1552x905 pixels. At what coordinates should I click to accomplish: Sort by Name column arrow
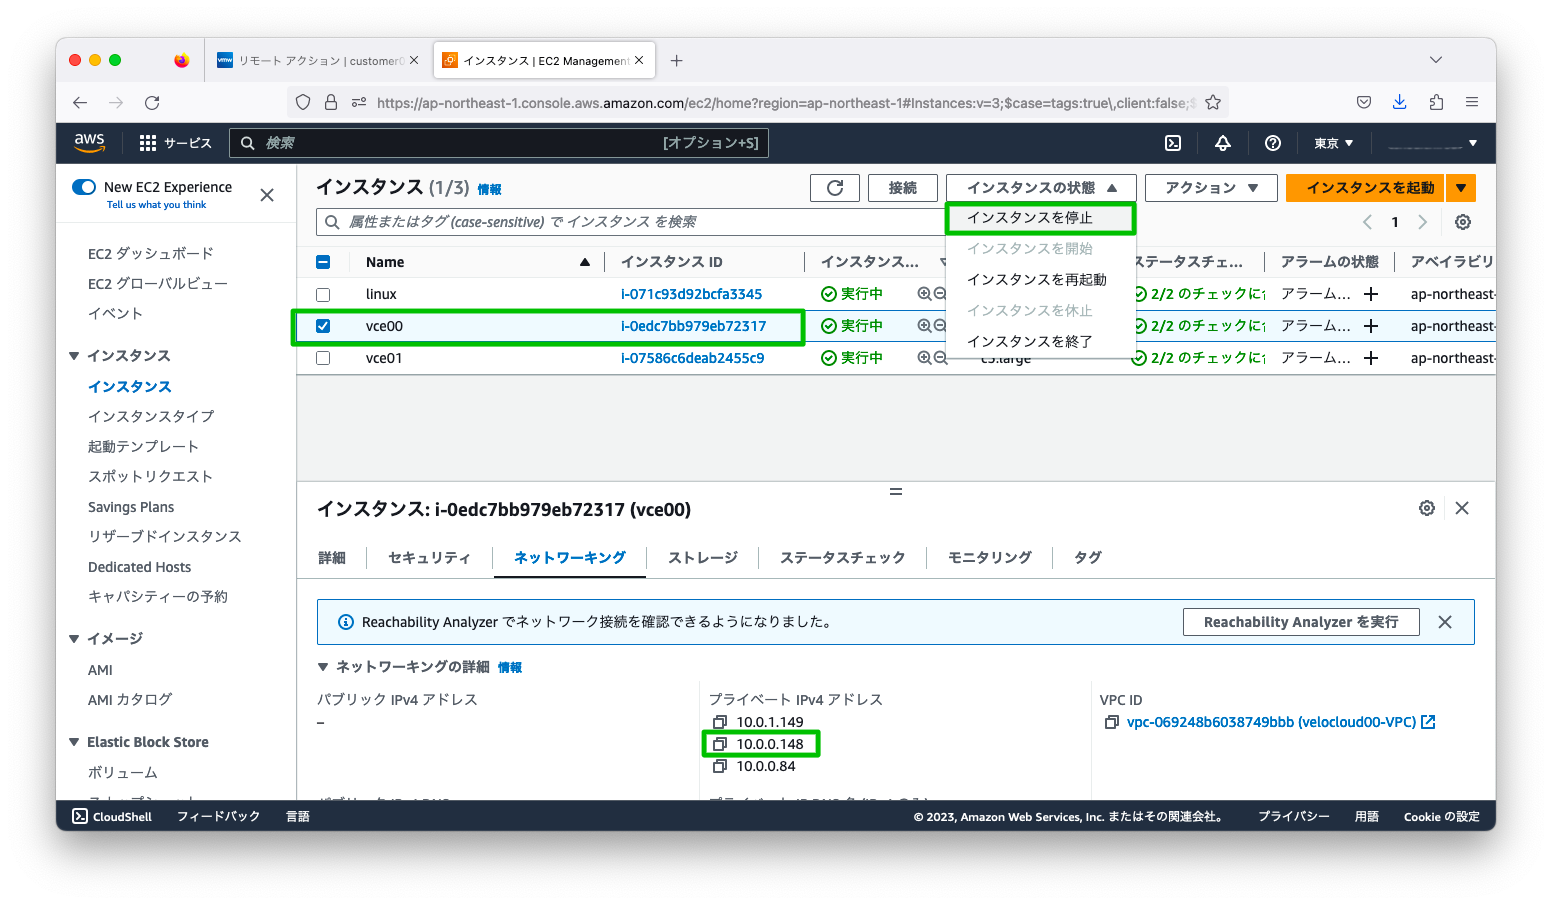pyautogui.click(x=585, y=262)
